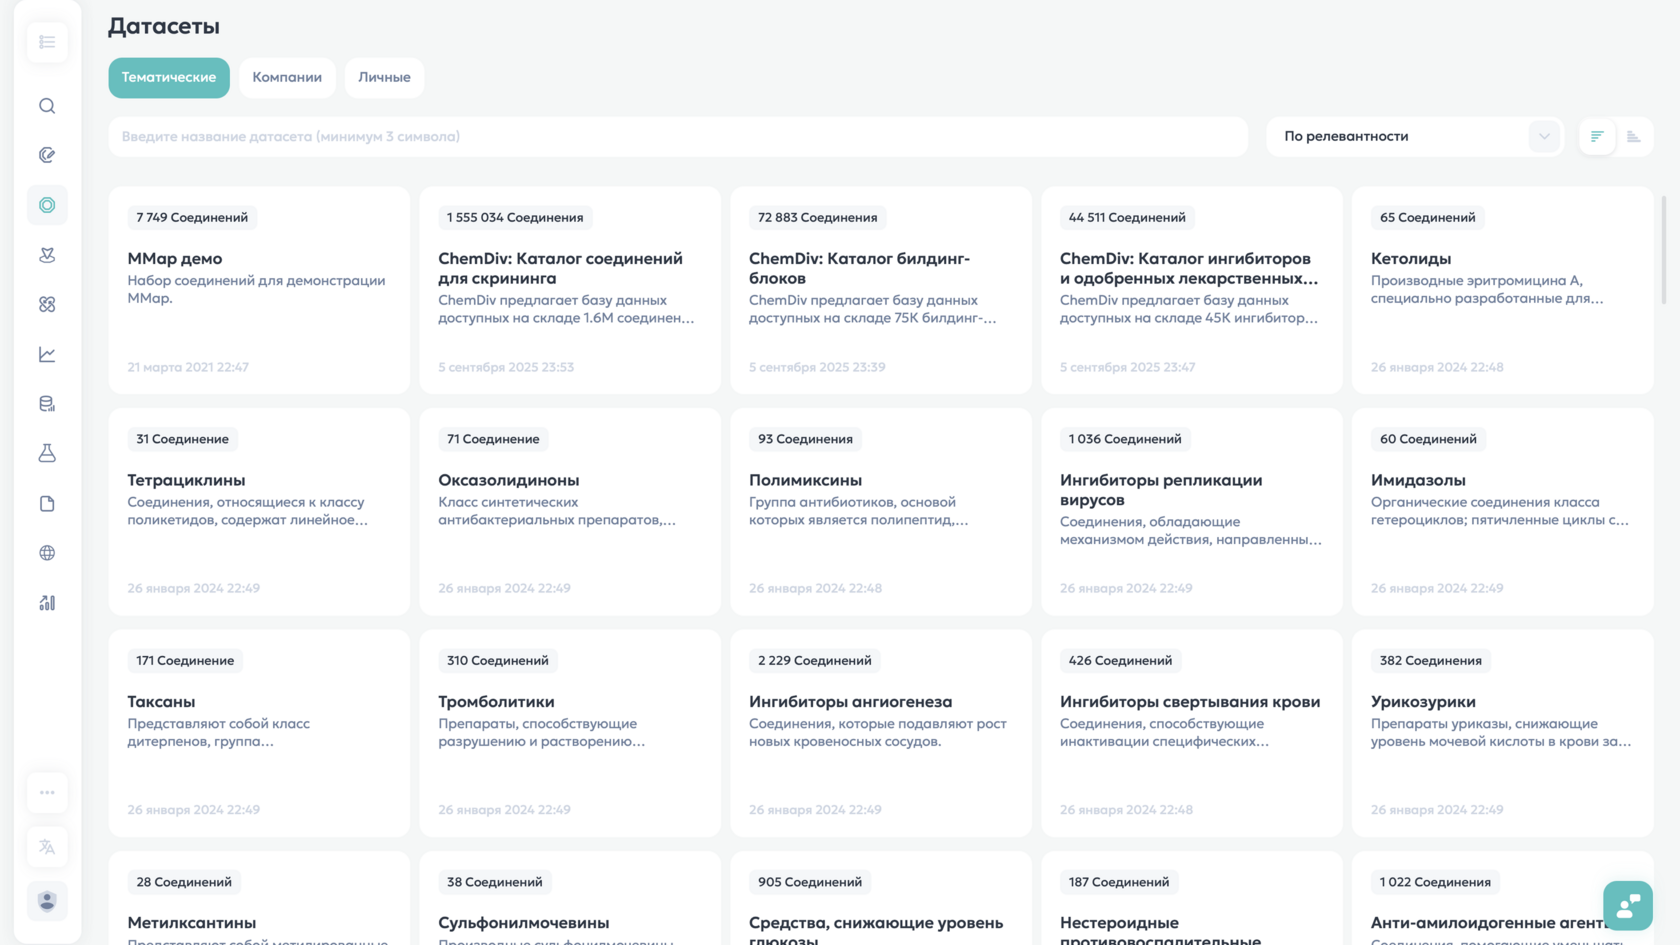1680x945 pixels.
Task: Click the '382 Соединения' count badge
Action: [1431, 661]
